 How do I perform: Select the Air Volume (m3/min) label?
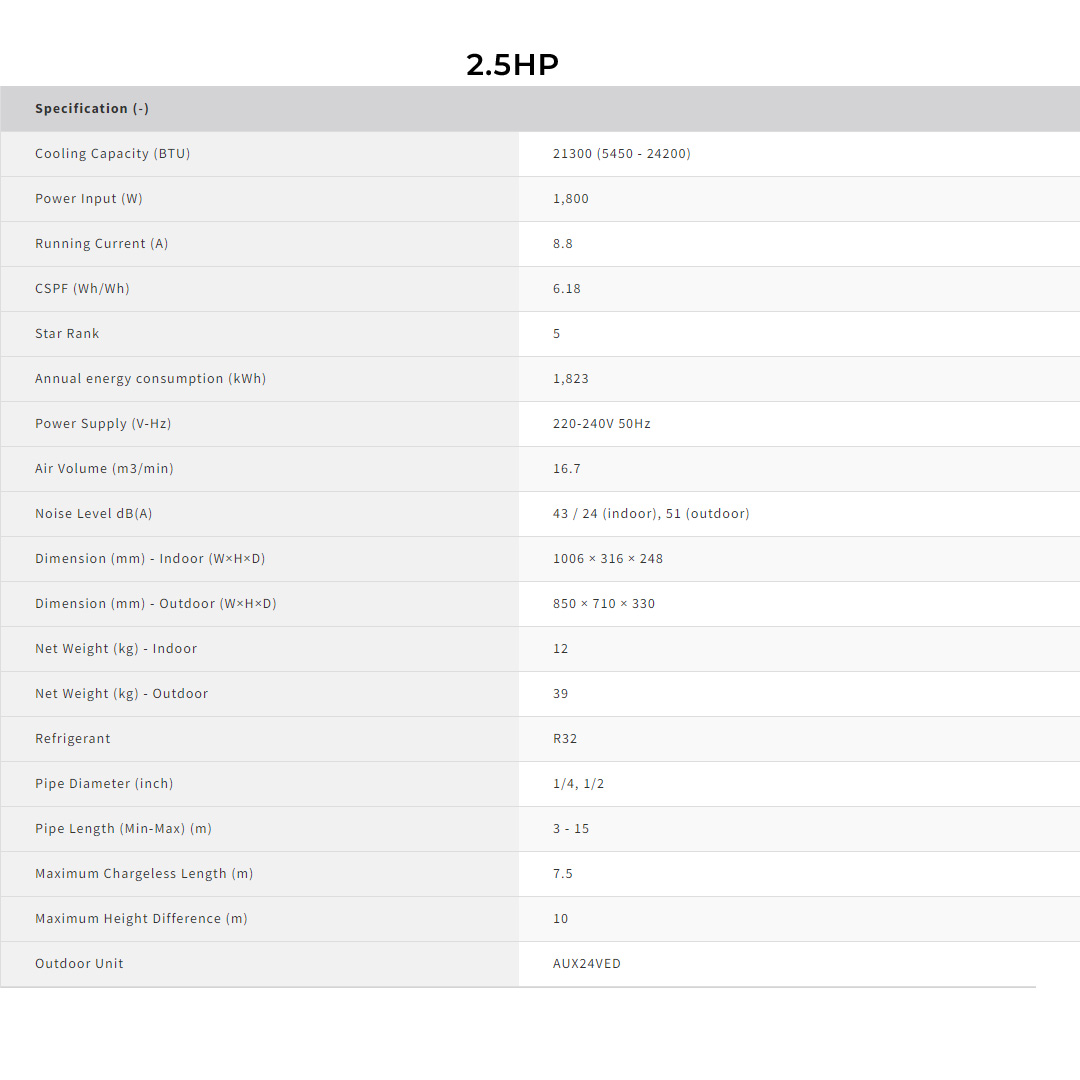104,469
